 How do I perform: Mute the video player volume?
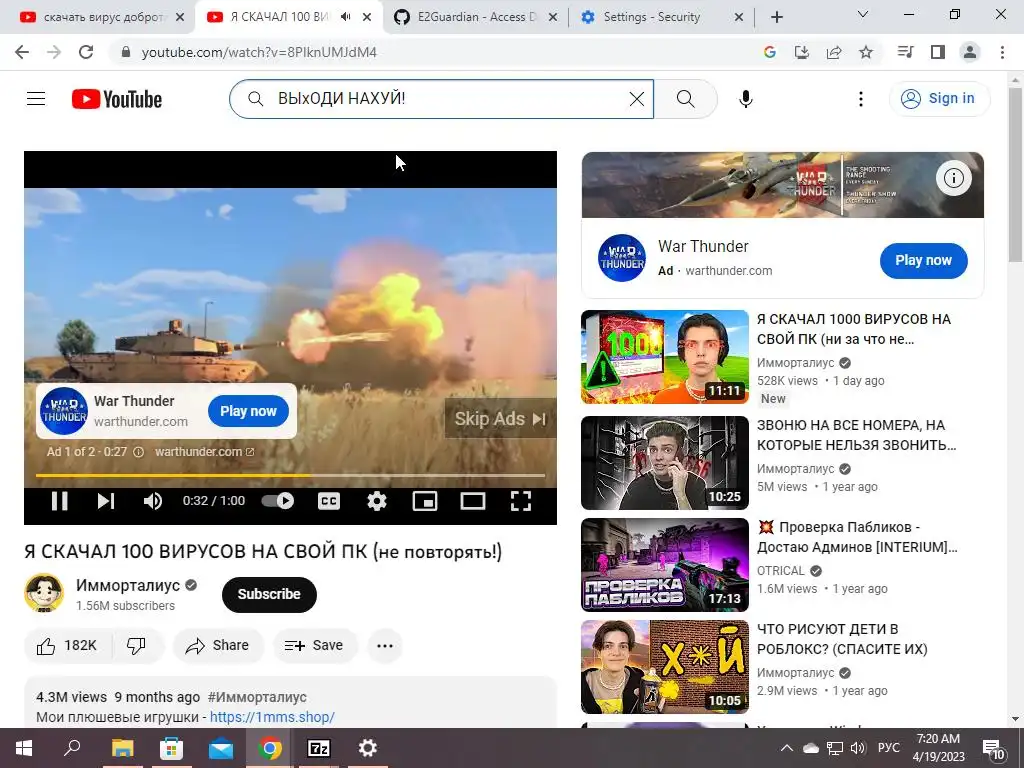(153, 501)
